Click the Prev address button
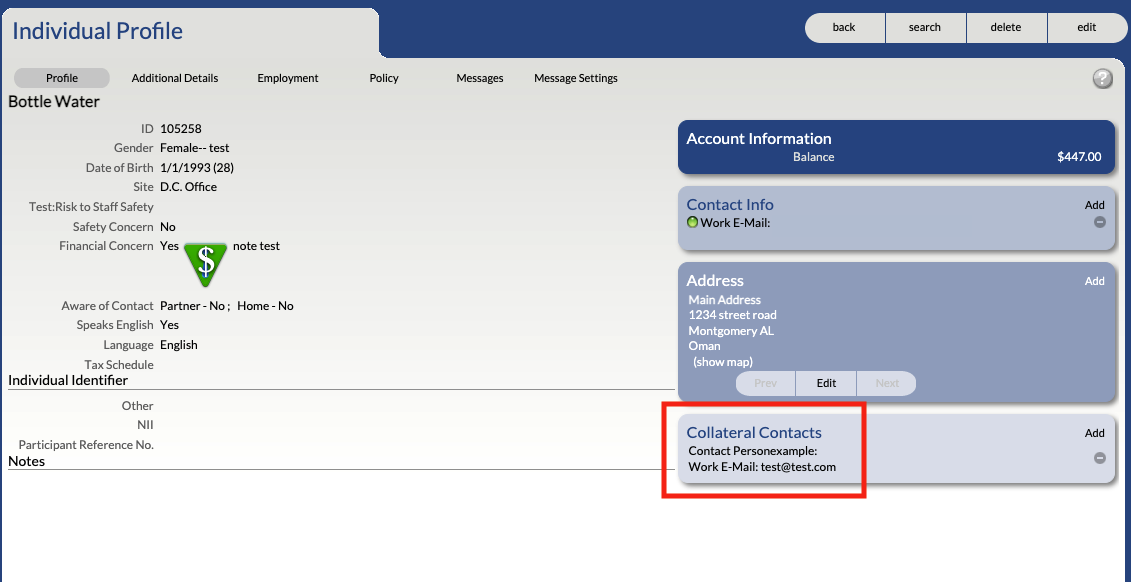Screen dimensions: 1131x582 (765, 383)
